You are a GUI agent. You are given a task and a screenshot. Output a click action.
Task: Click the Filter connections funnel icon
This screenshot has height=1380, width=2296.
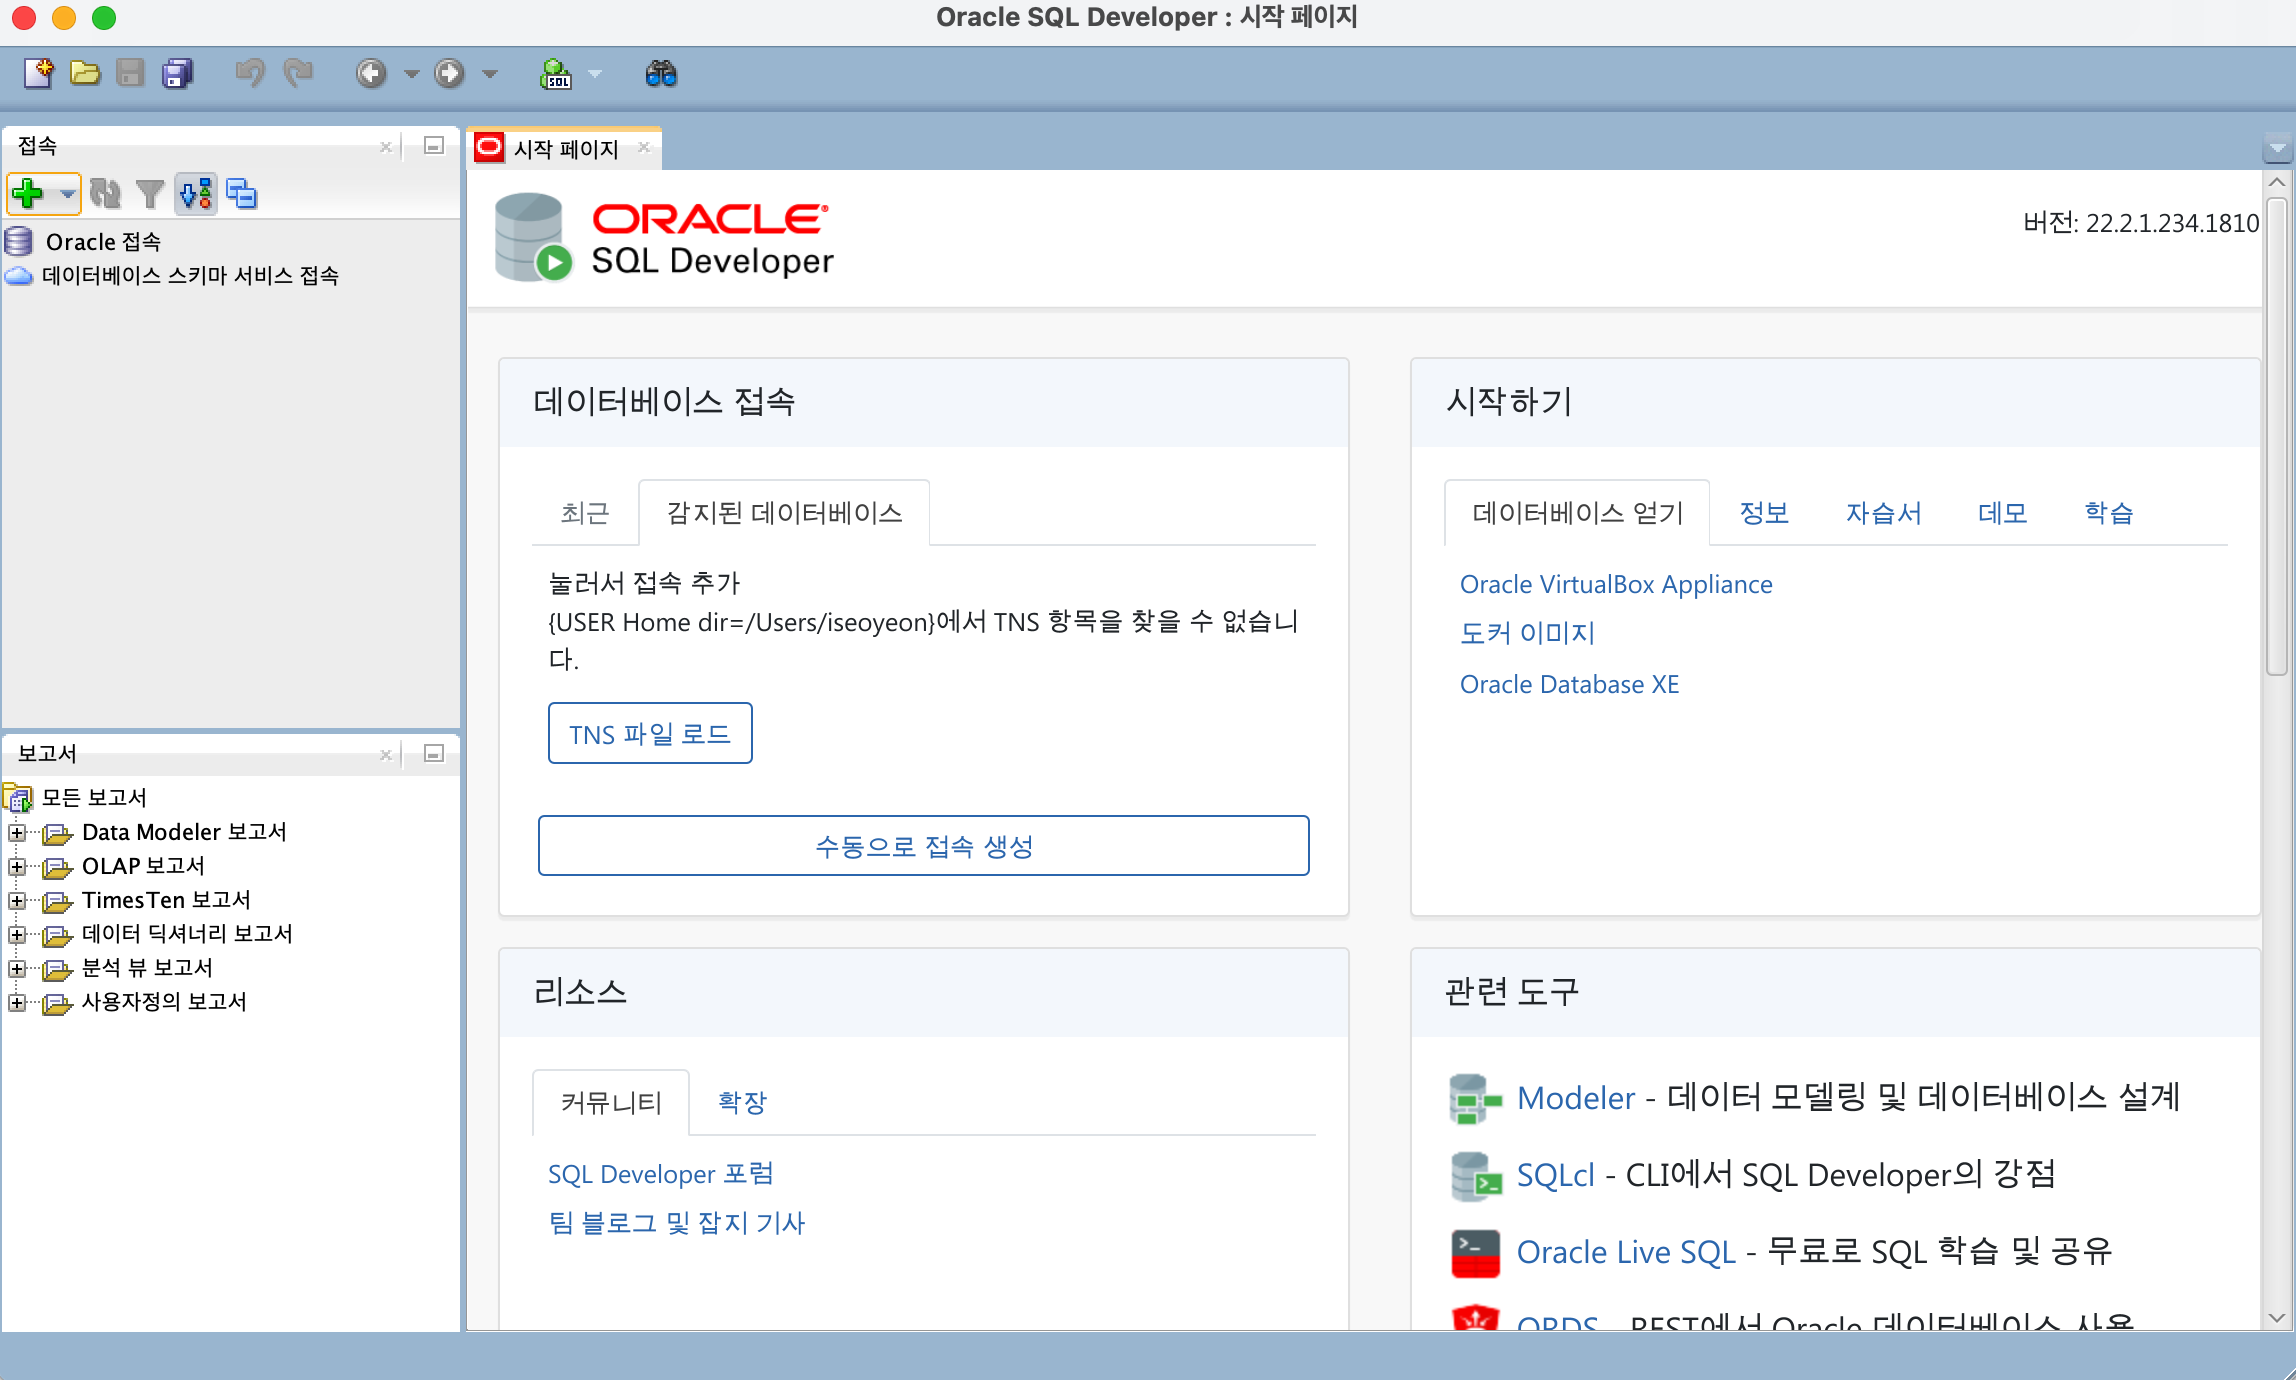click(150, 193)
